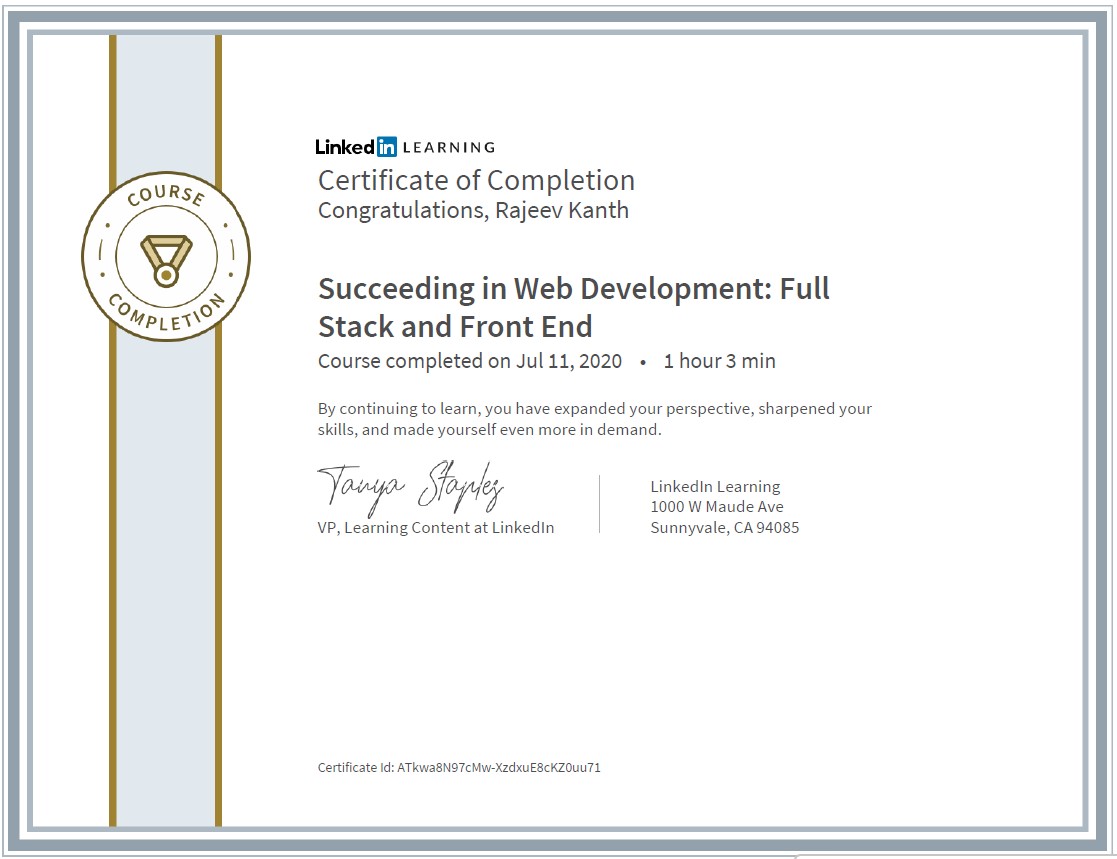This screenshot has width=1117, height=859.
Task: Click the 'Linked' wordmark text
Action: tap(345, 147)
